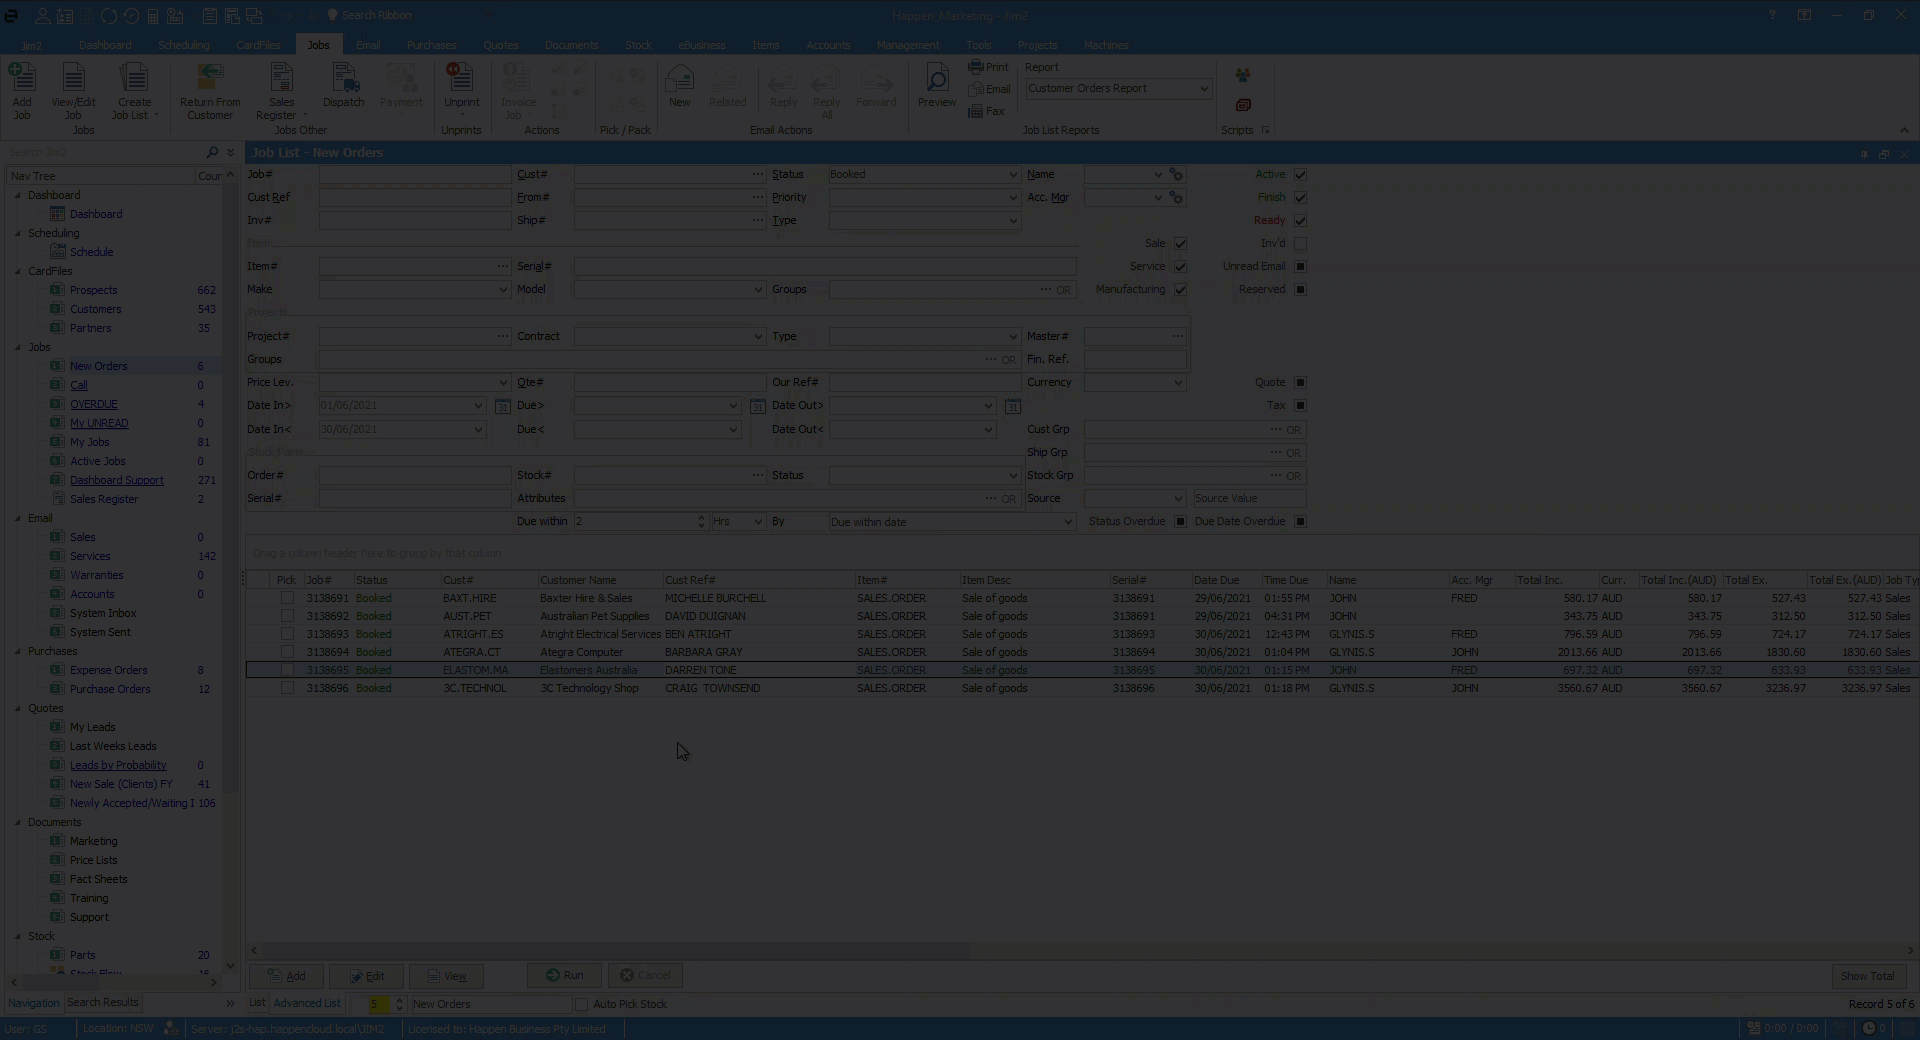1920x1040 pixels.
Task: Expand the Customer Orders Report dropdown
Action: tap(1203, 89)
